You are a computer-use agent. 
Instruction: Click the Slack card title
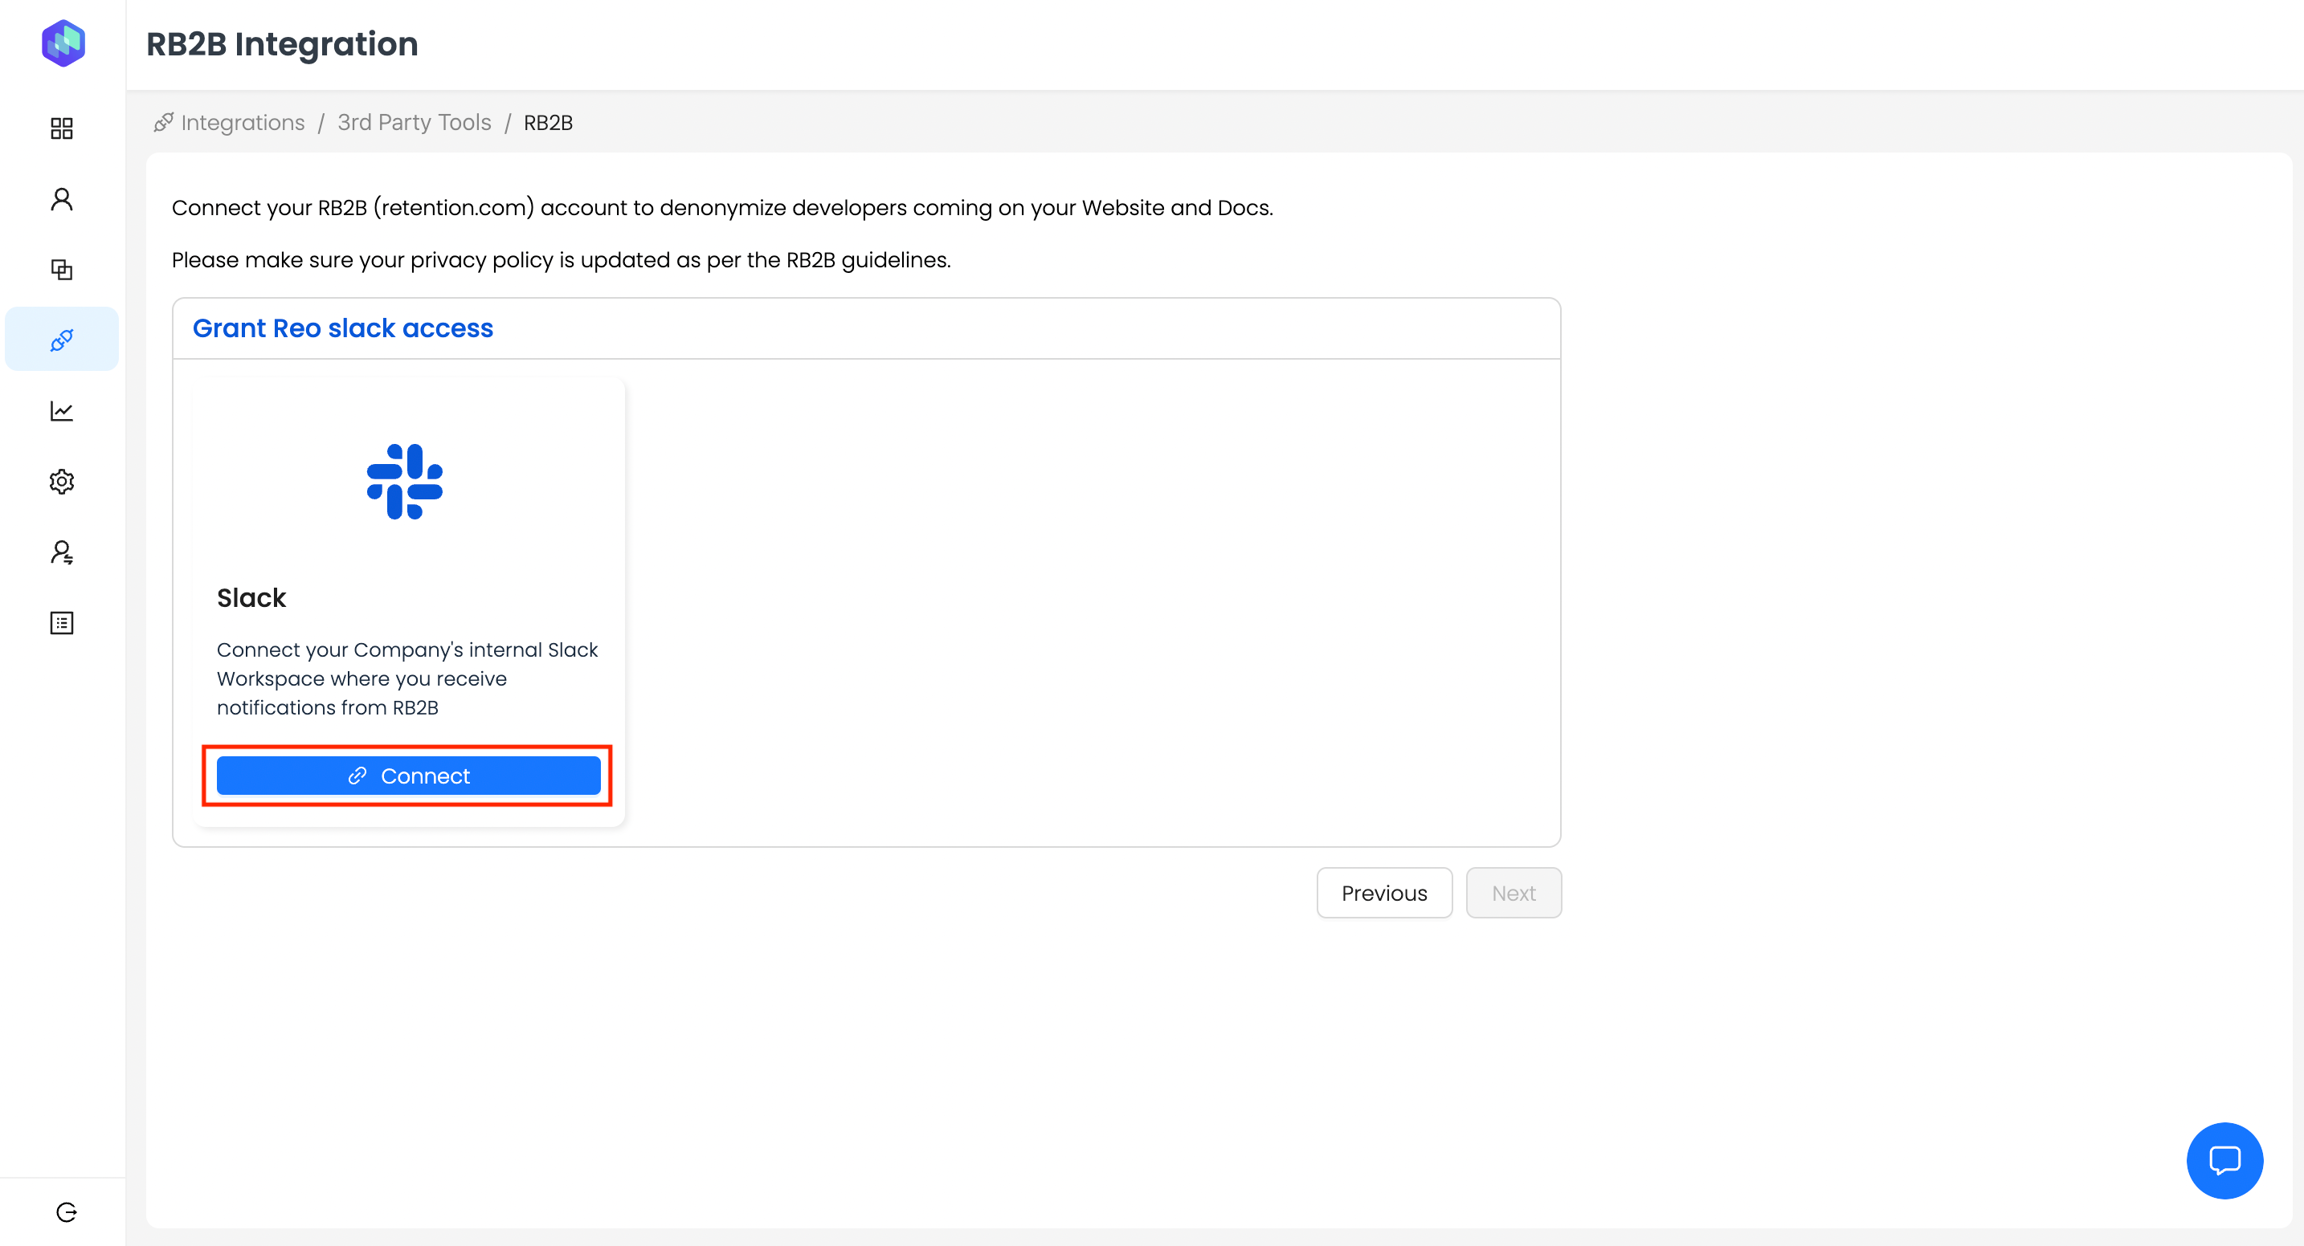[x=252, y=598]
